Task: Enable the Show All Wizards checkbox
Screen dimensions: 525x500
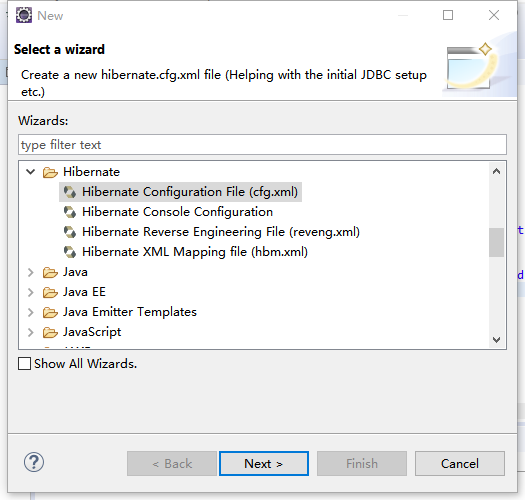Action: tap(24, 363)
